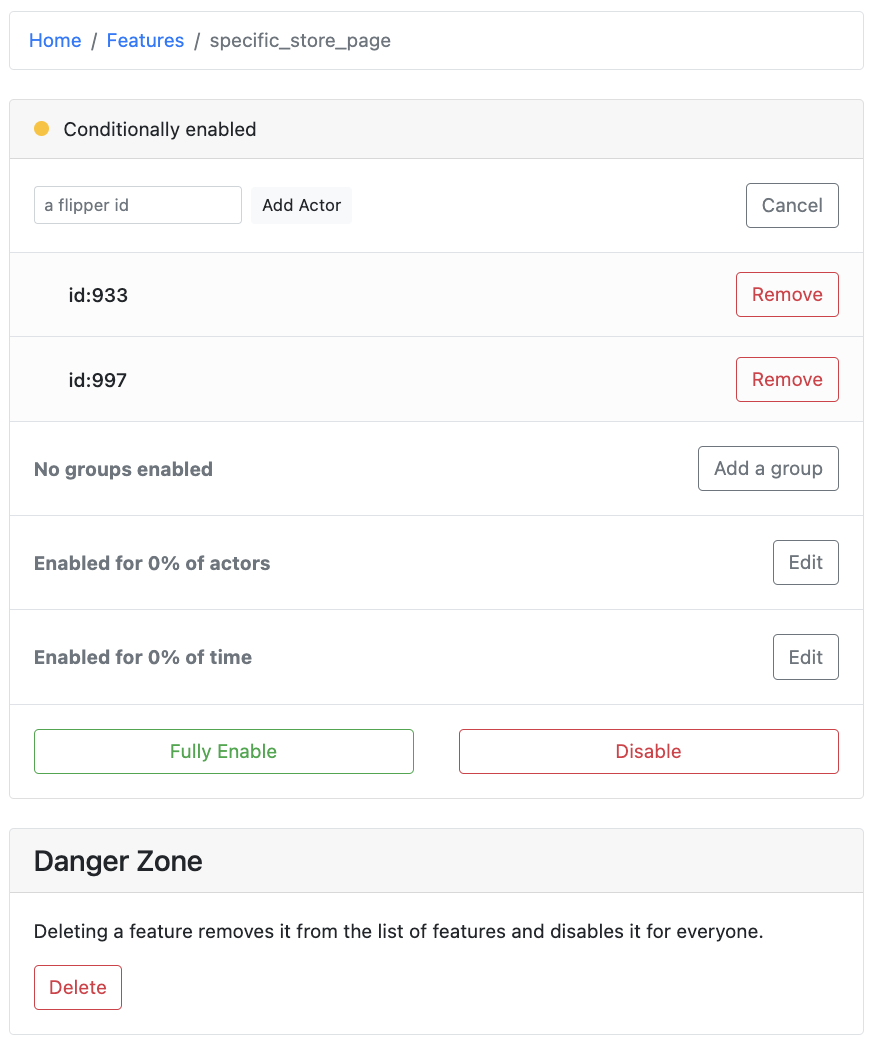Click the Danger Zone heading

[x=118, y=861]
